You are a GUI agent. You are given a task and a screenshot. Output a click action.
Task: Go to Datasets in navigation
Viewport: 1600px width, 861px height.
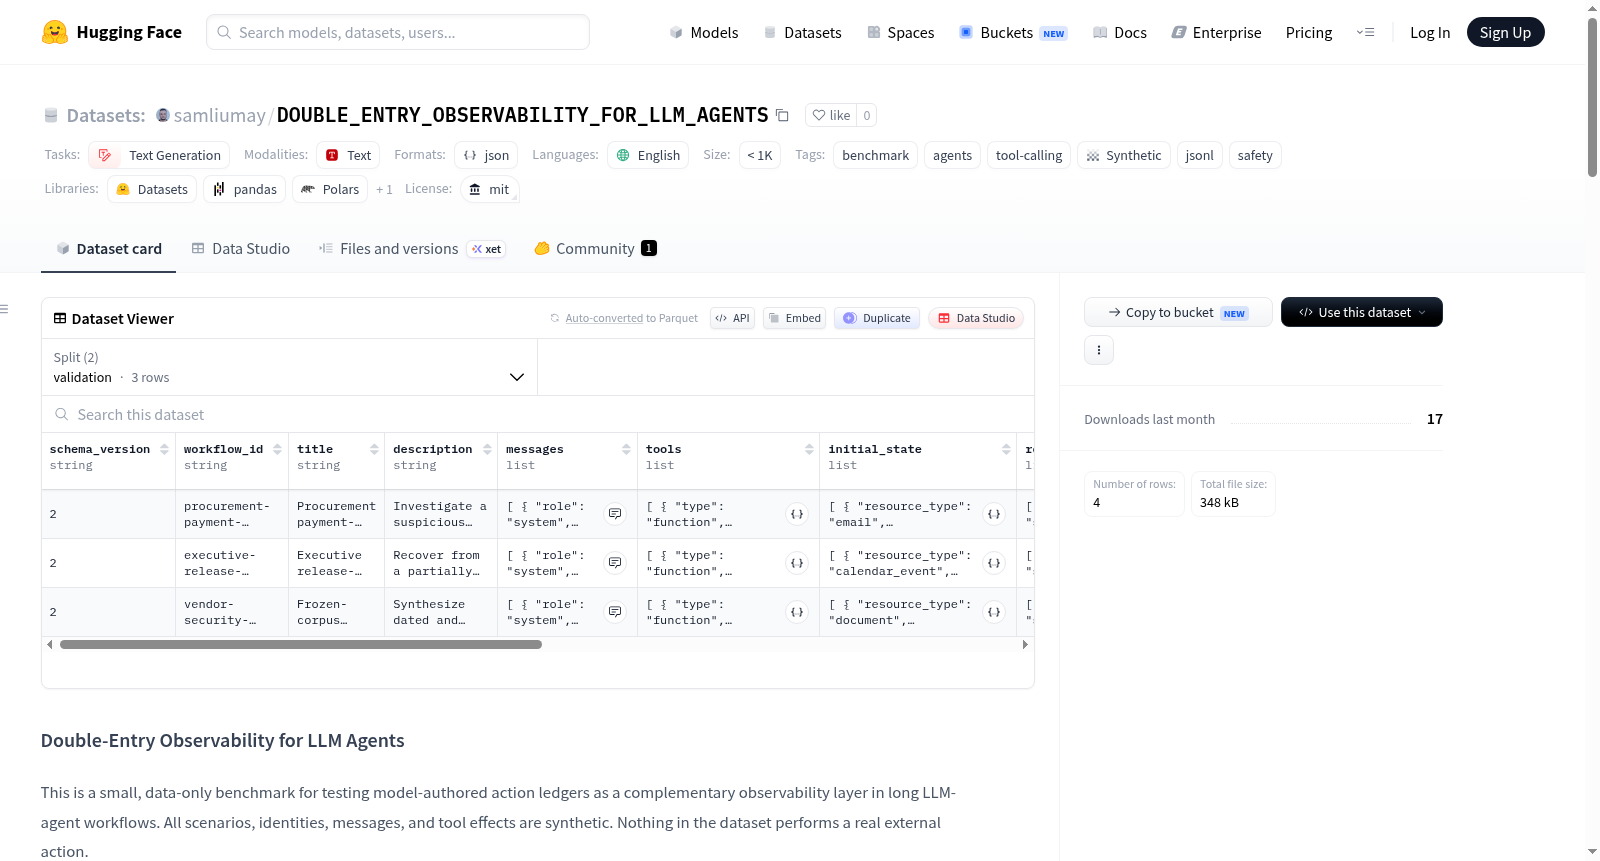tap(802, 32)
